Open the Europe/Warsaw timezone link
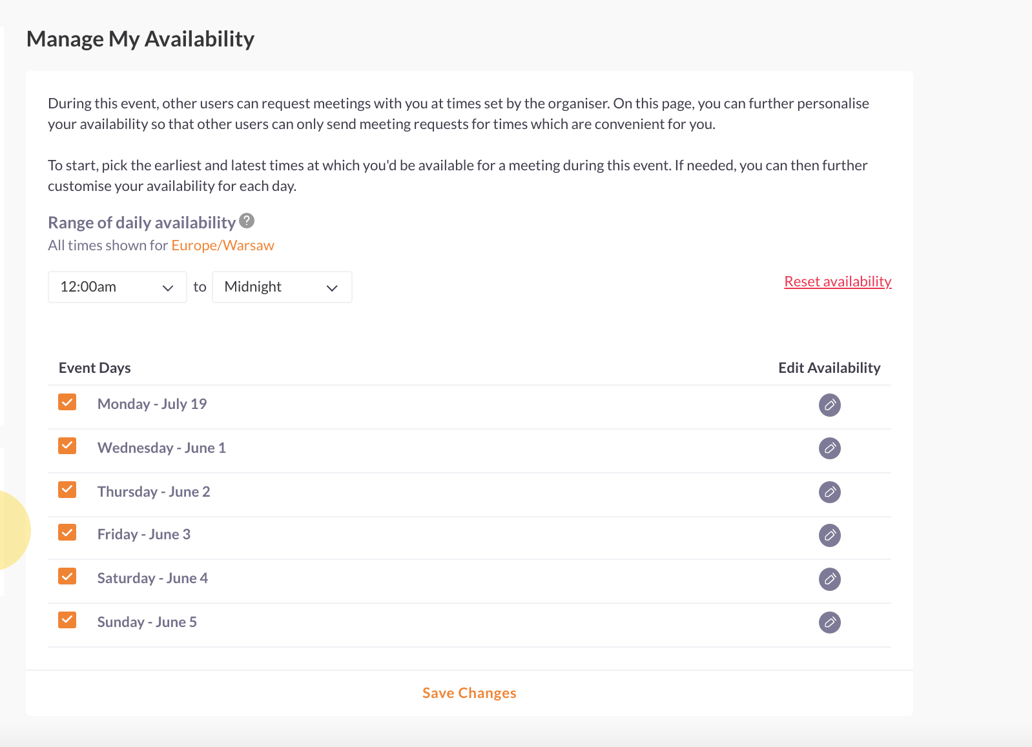This screenshot has height=747, width=1032. click(222, 244)
